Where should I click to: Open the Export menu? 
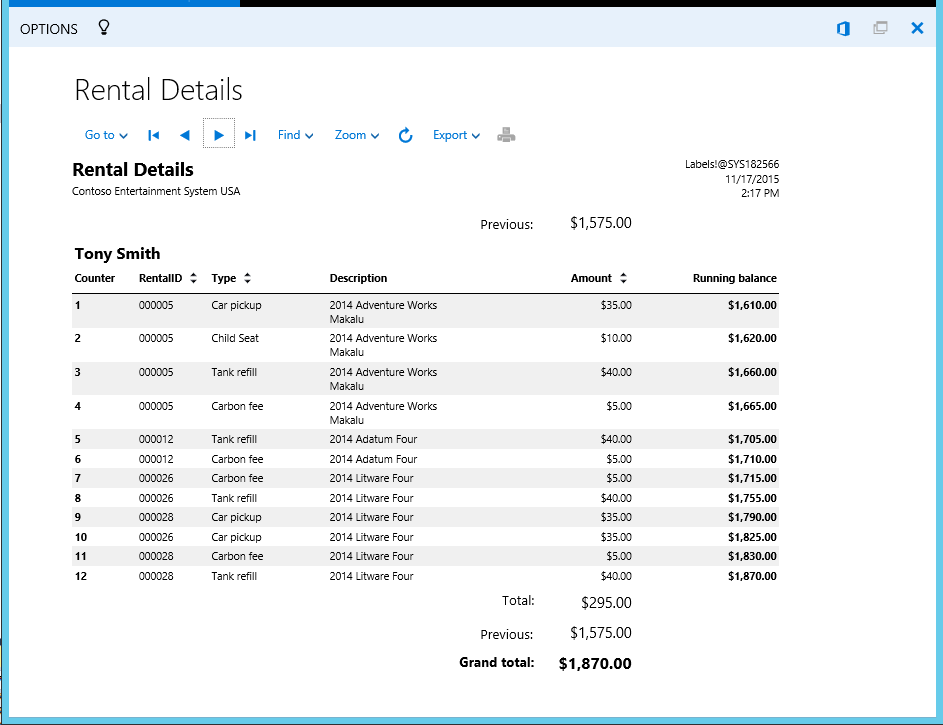coord(456,134)
